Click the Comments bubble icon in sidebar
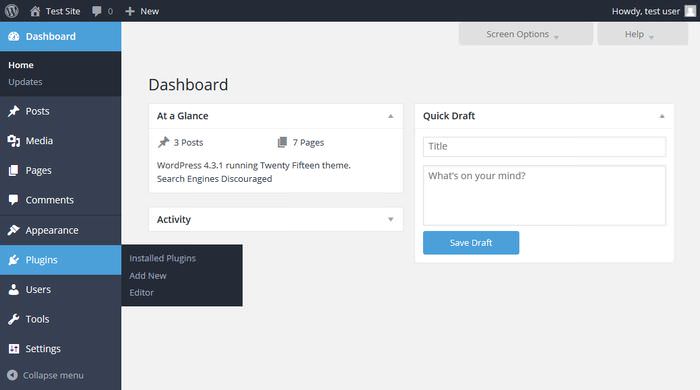The image size is (700, 390). [14, 200]
